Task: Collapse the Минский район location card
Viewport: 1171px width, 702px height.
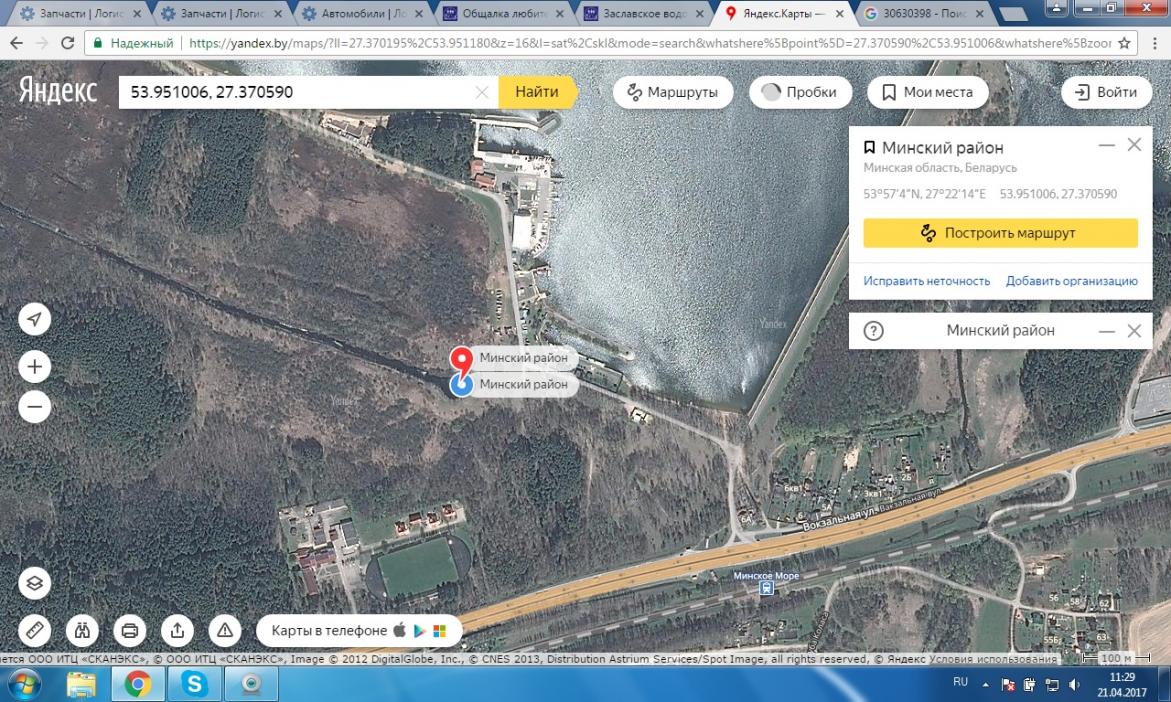Action: 1106,145
